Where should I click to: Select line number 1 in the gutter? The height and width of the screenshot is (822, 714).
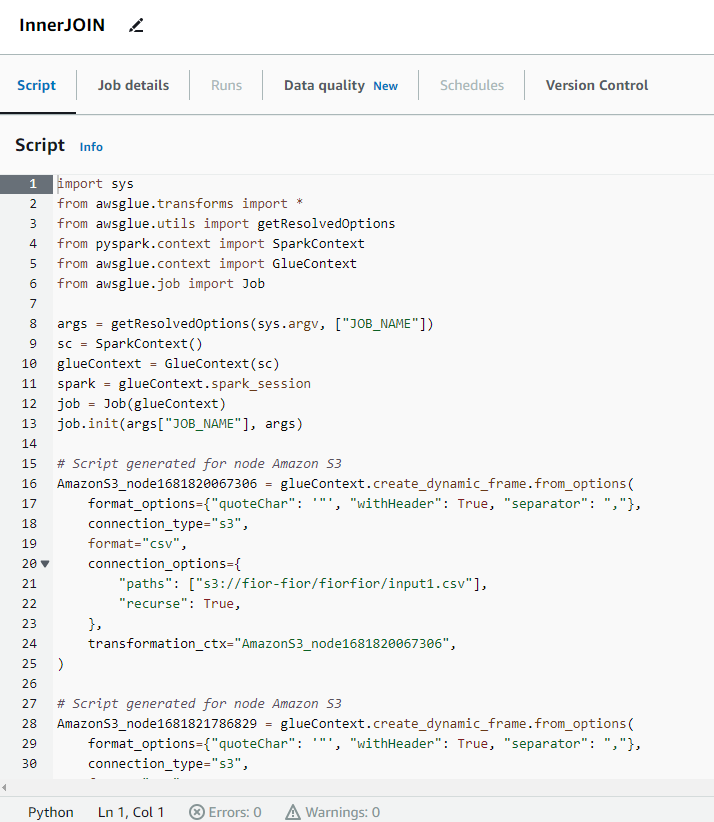click(33, 184)
